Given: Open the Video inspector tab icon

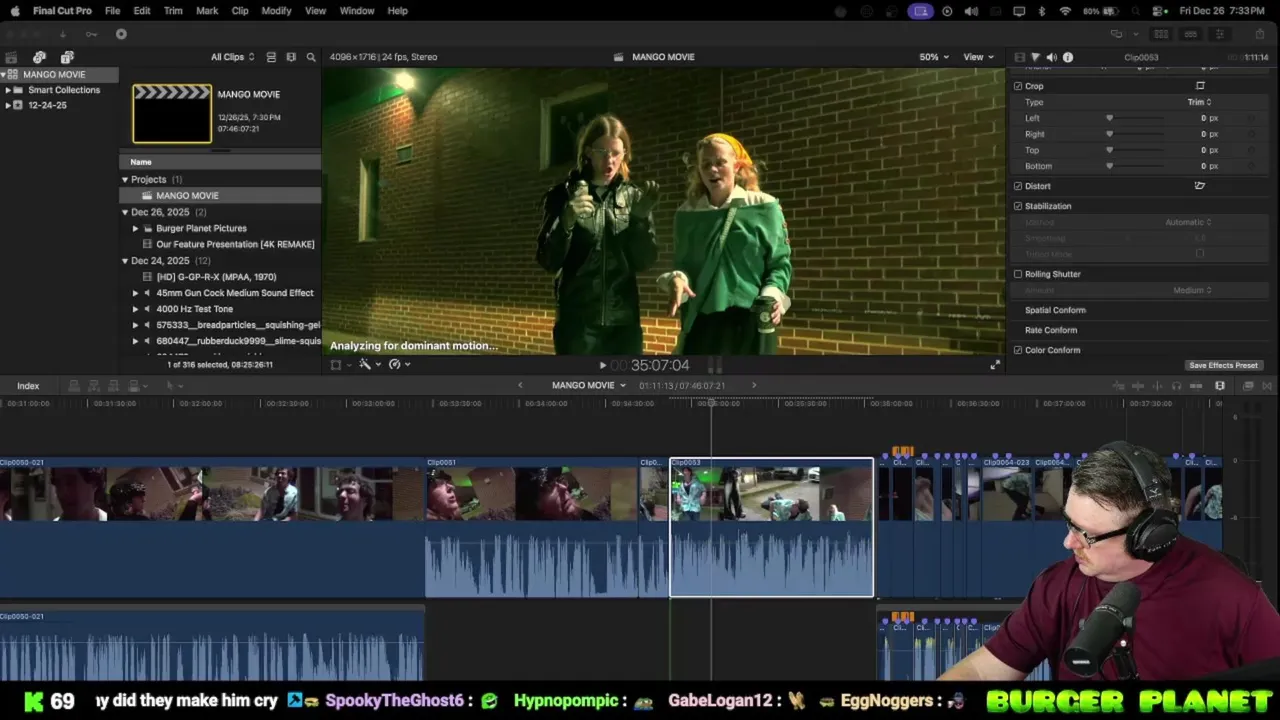Looking at the screenshot, I should [x=1019, y=57].
